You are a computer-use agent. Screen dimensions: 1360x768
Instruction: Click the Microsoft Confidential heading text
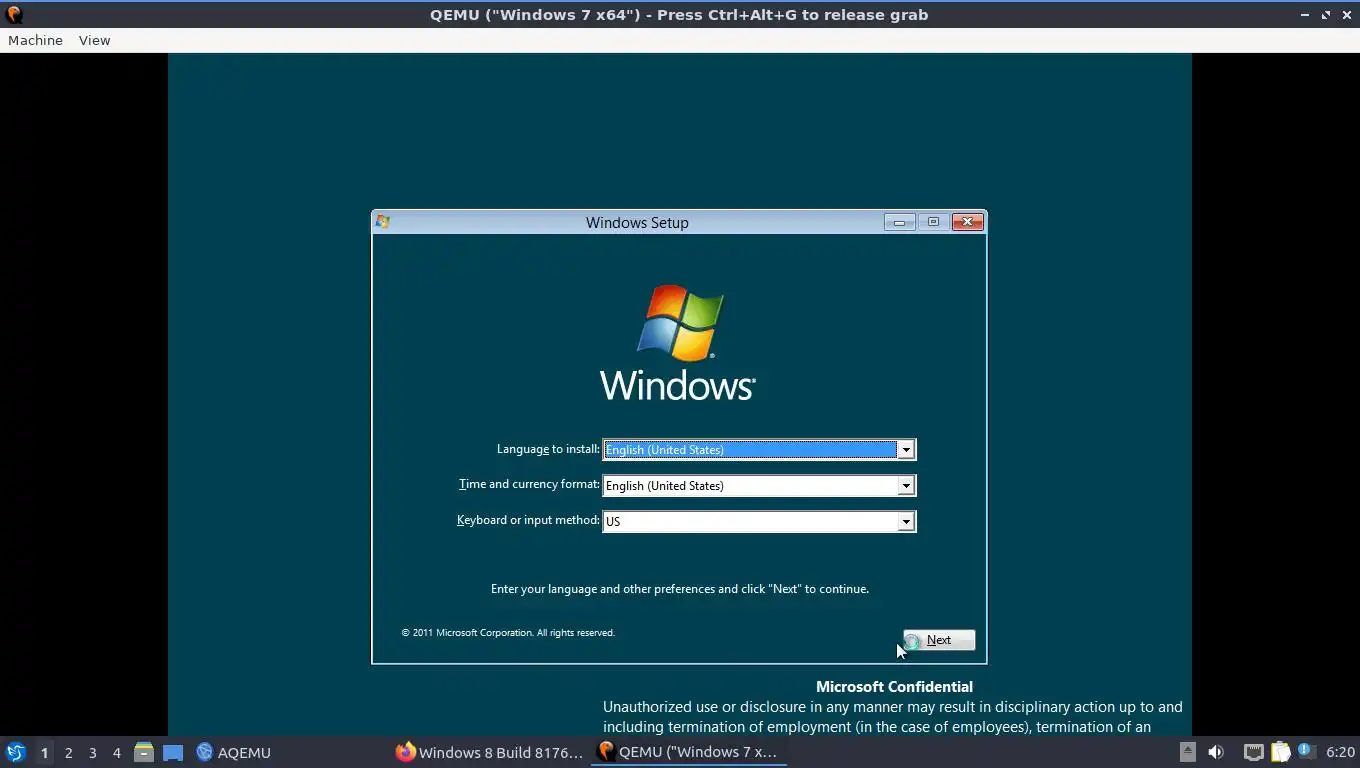[x=894, y=687]
